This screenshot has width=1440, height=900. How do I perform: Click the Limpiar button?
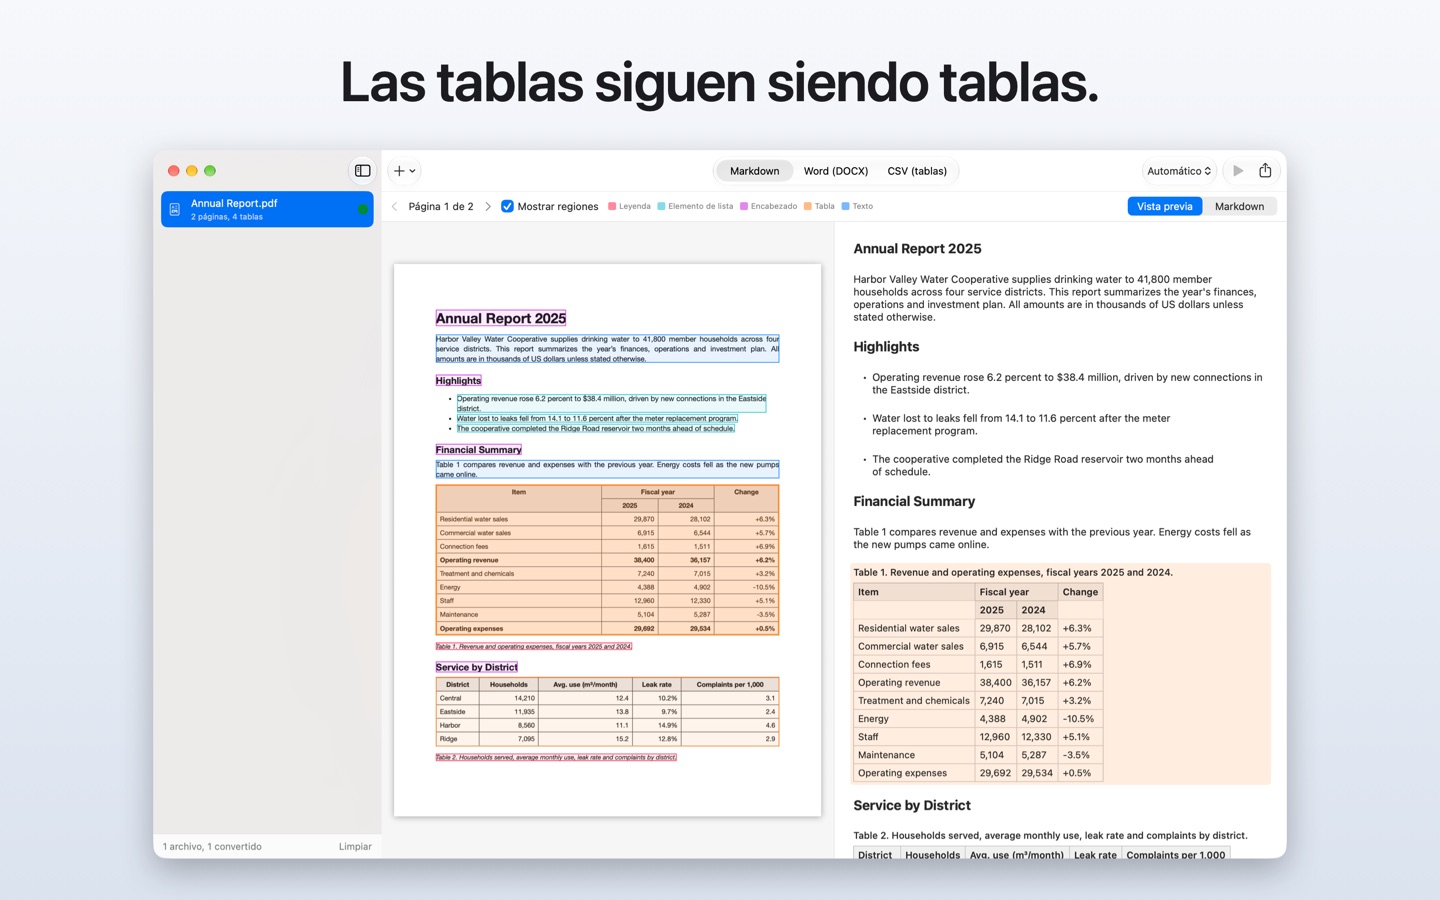click(355, 846)
